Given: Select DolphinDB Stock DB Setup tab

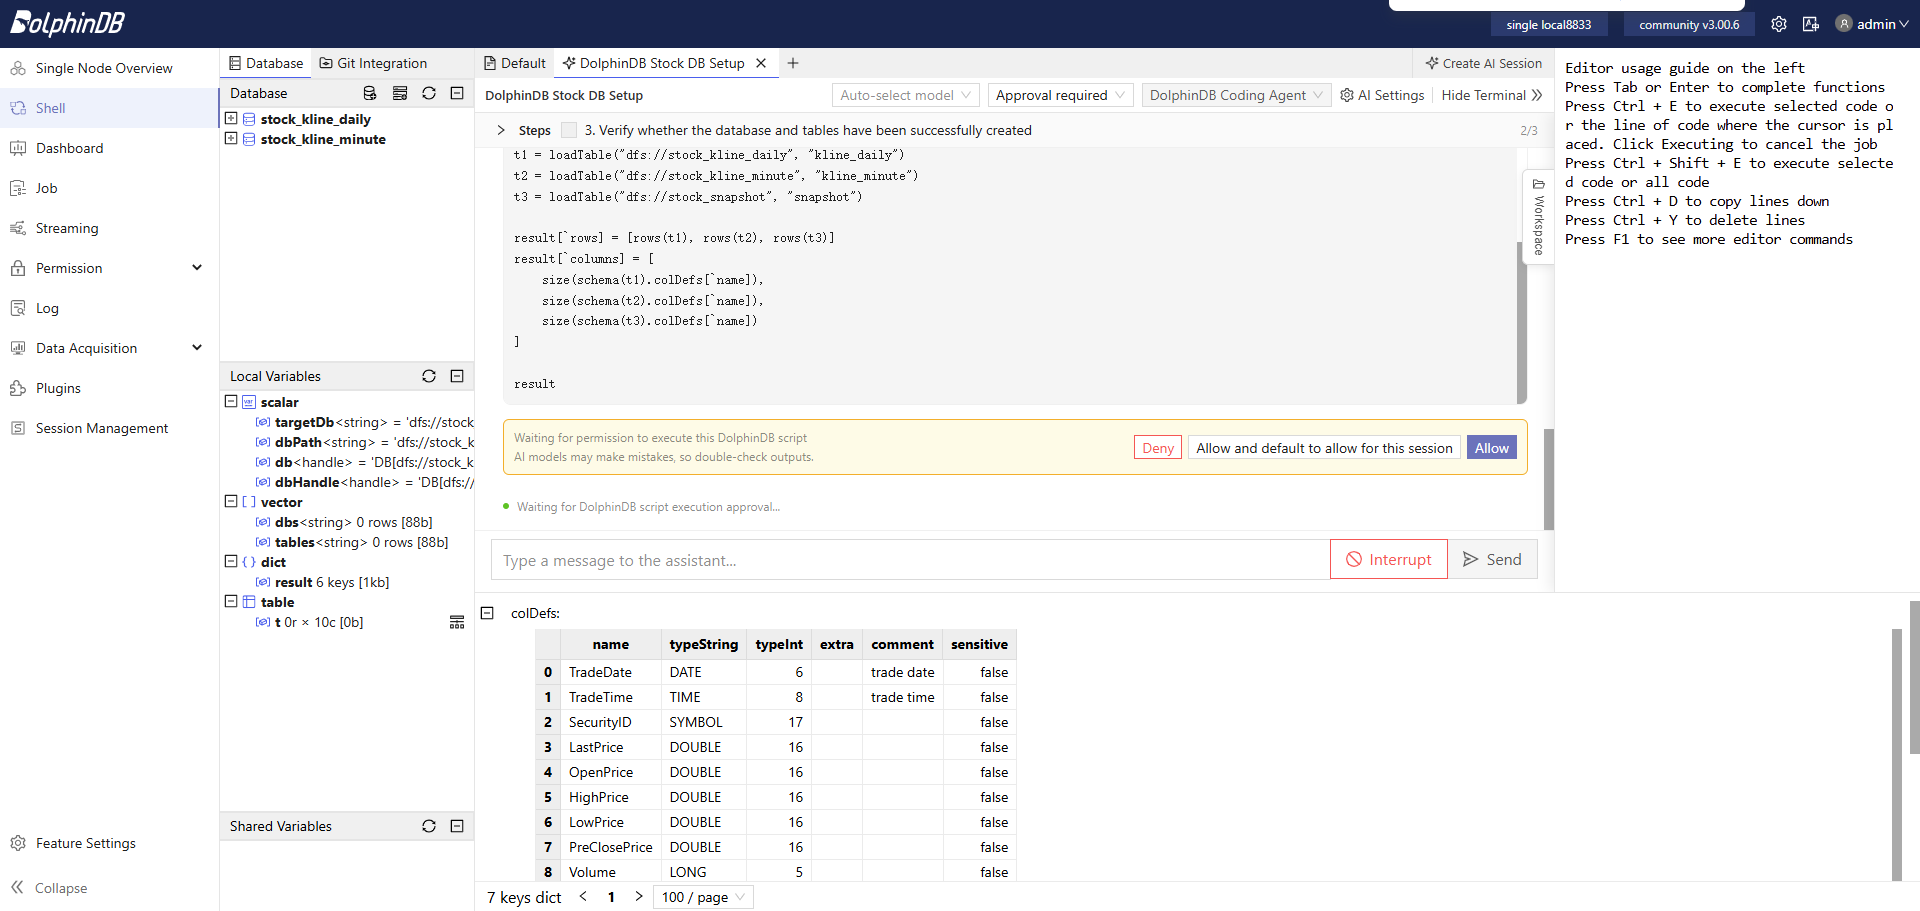Looking at the screenshot, I should coord(653,63).
